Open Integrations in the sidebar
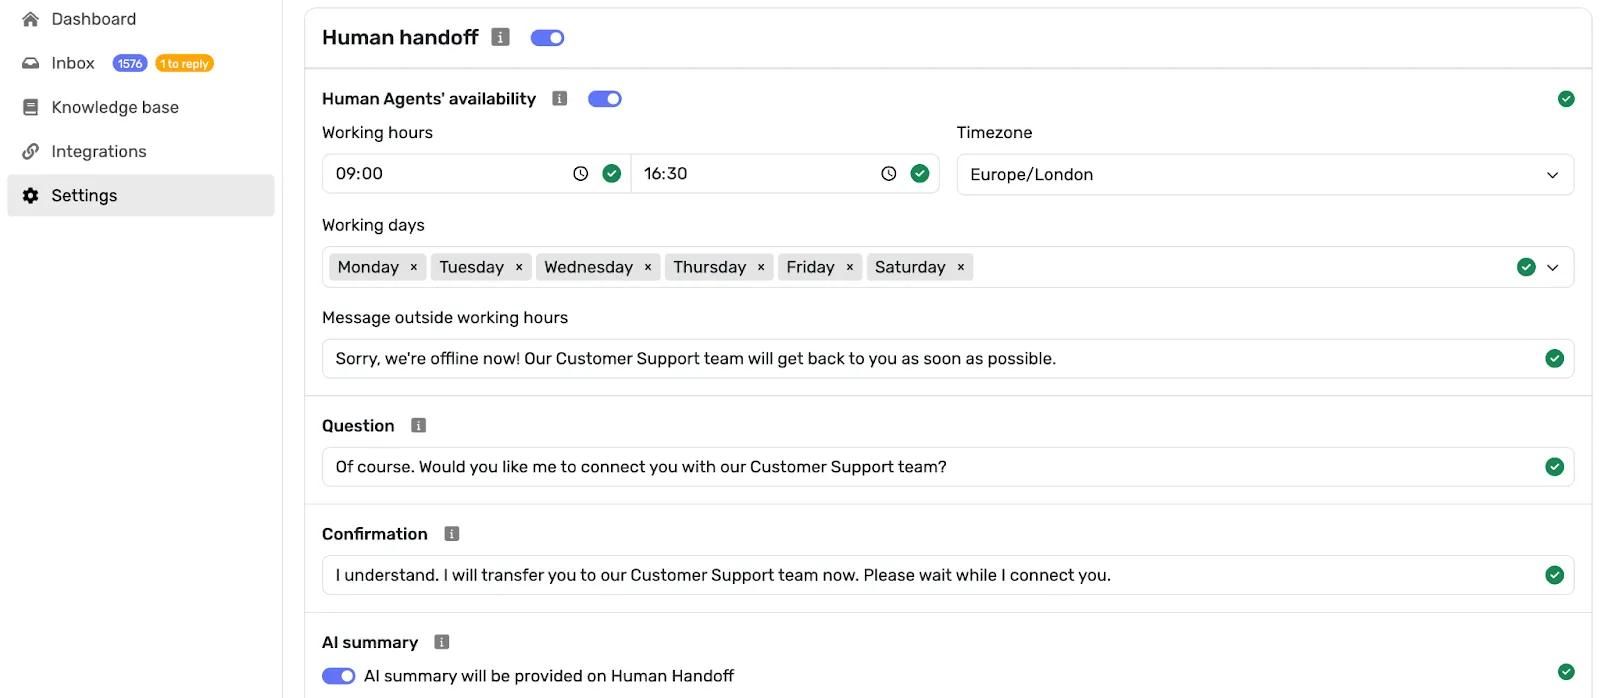 click(99, 151)
